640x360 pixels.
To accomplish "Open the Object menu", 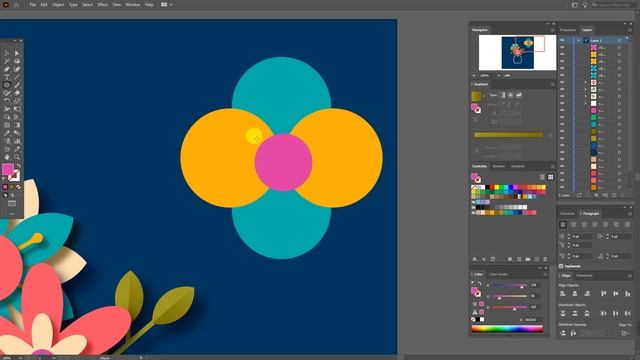I will [58, 4].
